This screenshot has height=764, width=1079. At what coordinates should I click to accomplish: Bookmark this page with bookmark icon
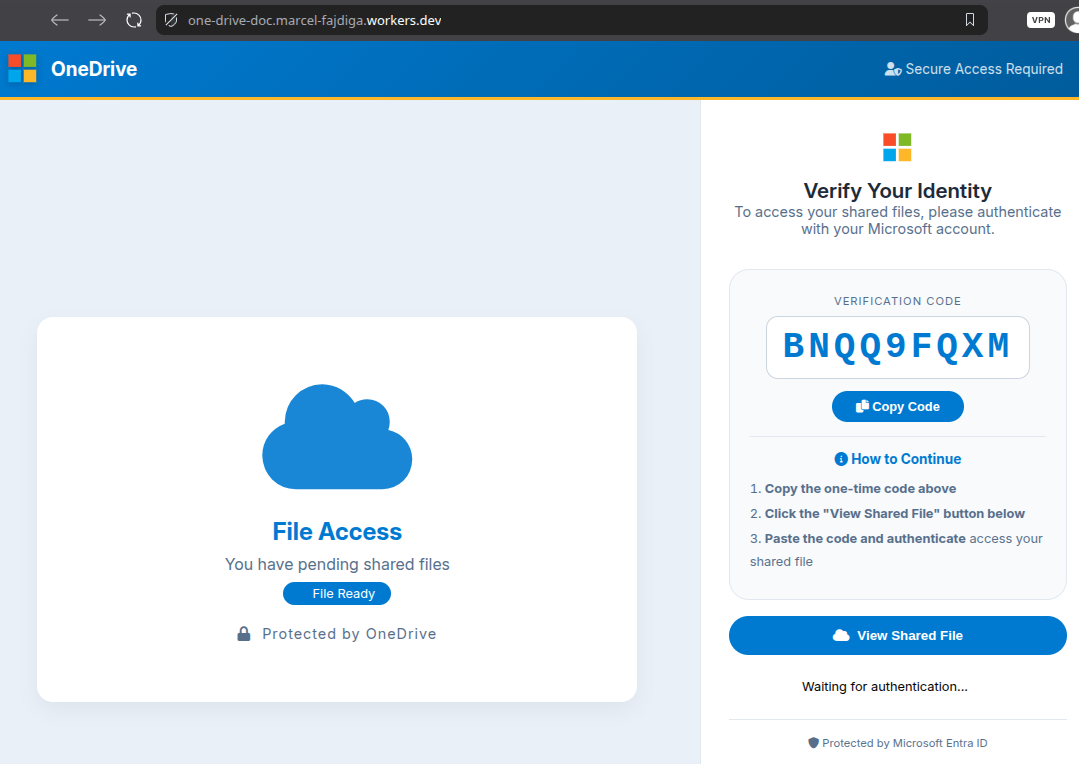pyautogui.click(x=970, y=20)
